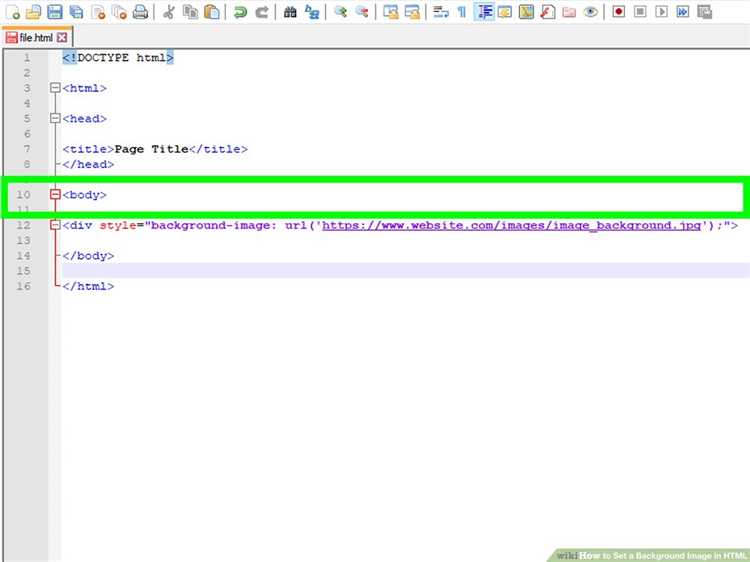Print the current file with the printer icon
The width and height of the screenshot is (750, 562).
(140, 12)
